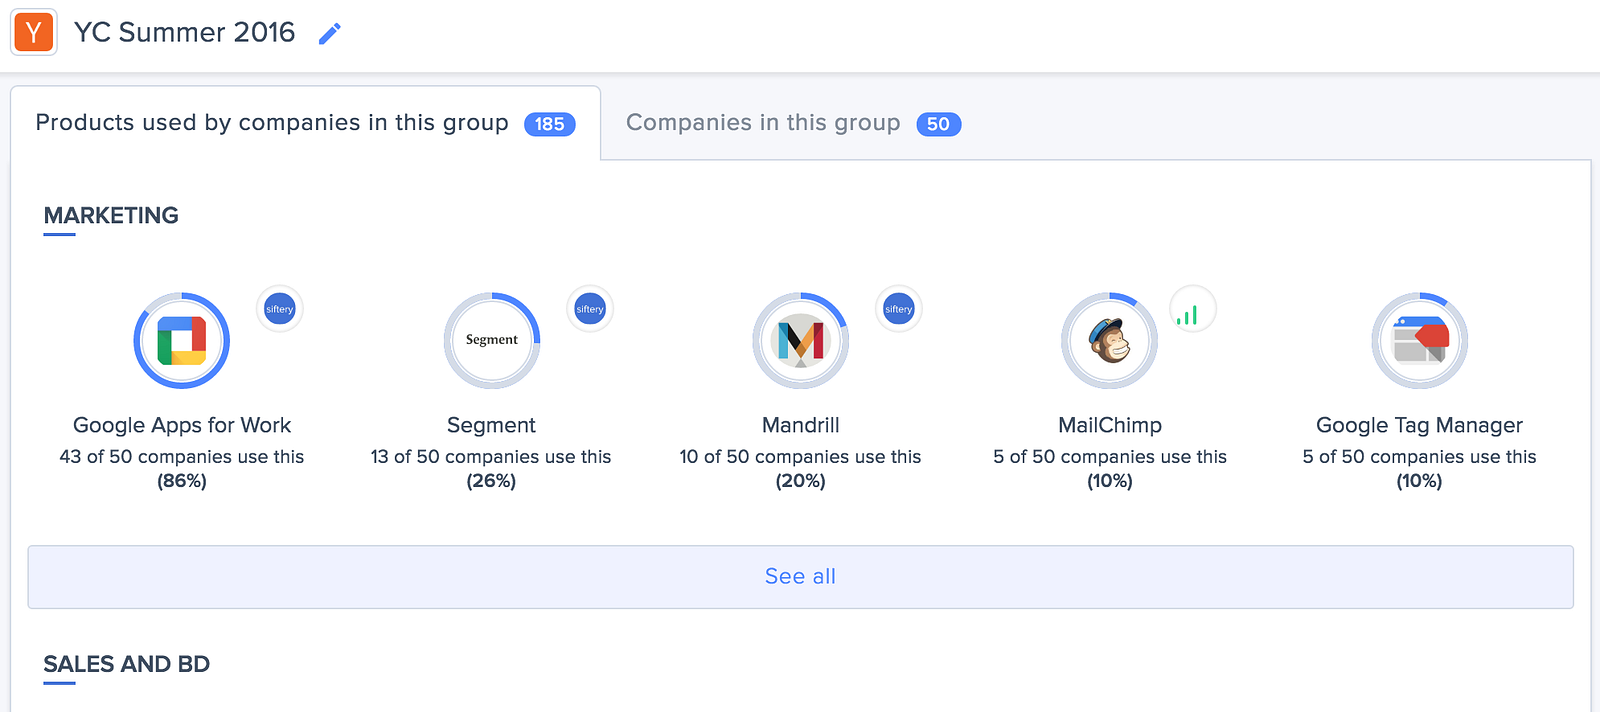Image resolution: width=1600 pixels, height=712 pixels.
Task: Expand Marketing products with See all
Action: tap(800, 577)
